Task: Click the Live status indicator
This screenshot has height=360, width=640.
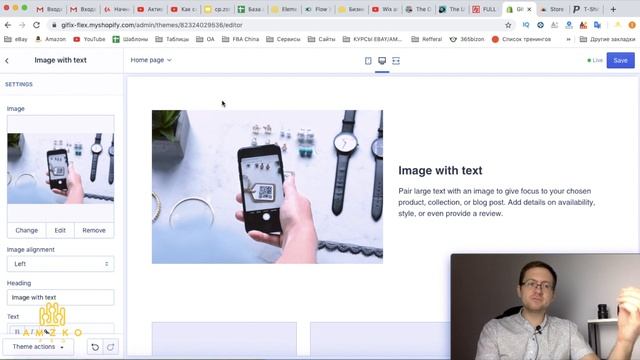Action: pos(595,60)
